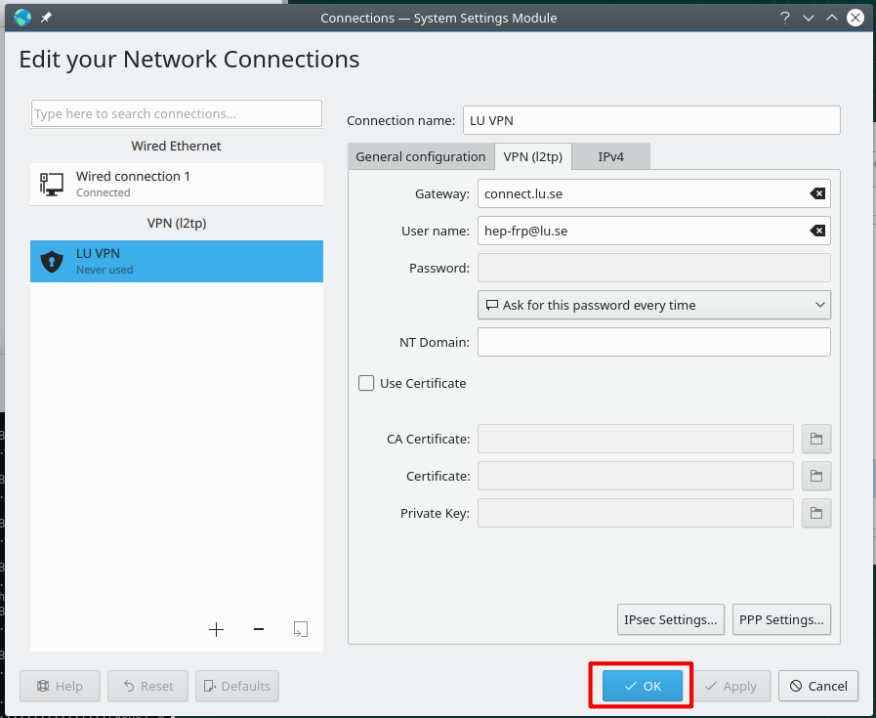The width and height of the screenshot is (876, 718).
Task: Minimize the window with down chevron
Action: [x=808, y=18]
